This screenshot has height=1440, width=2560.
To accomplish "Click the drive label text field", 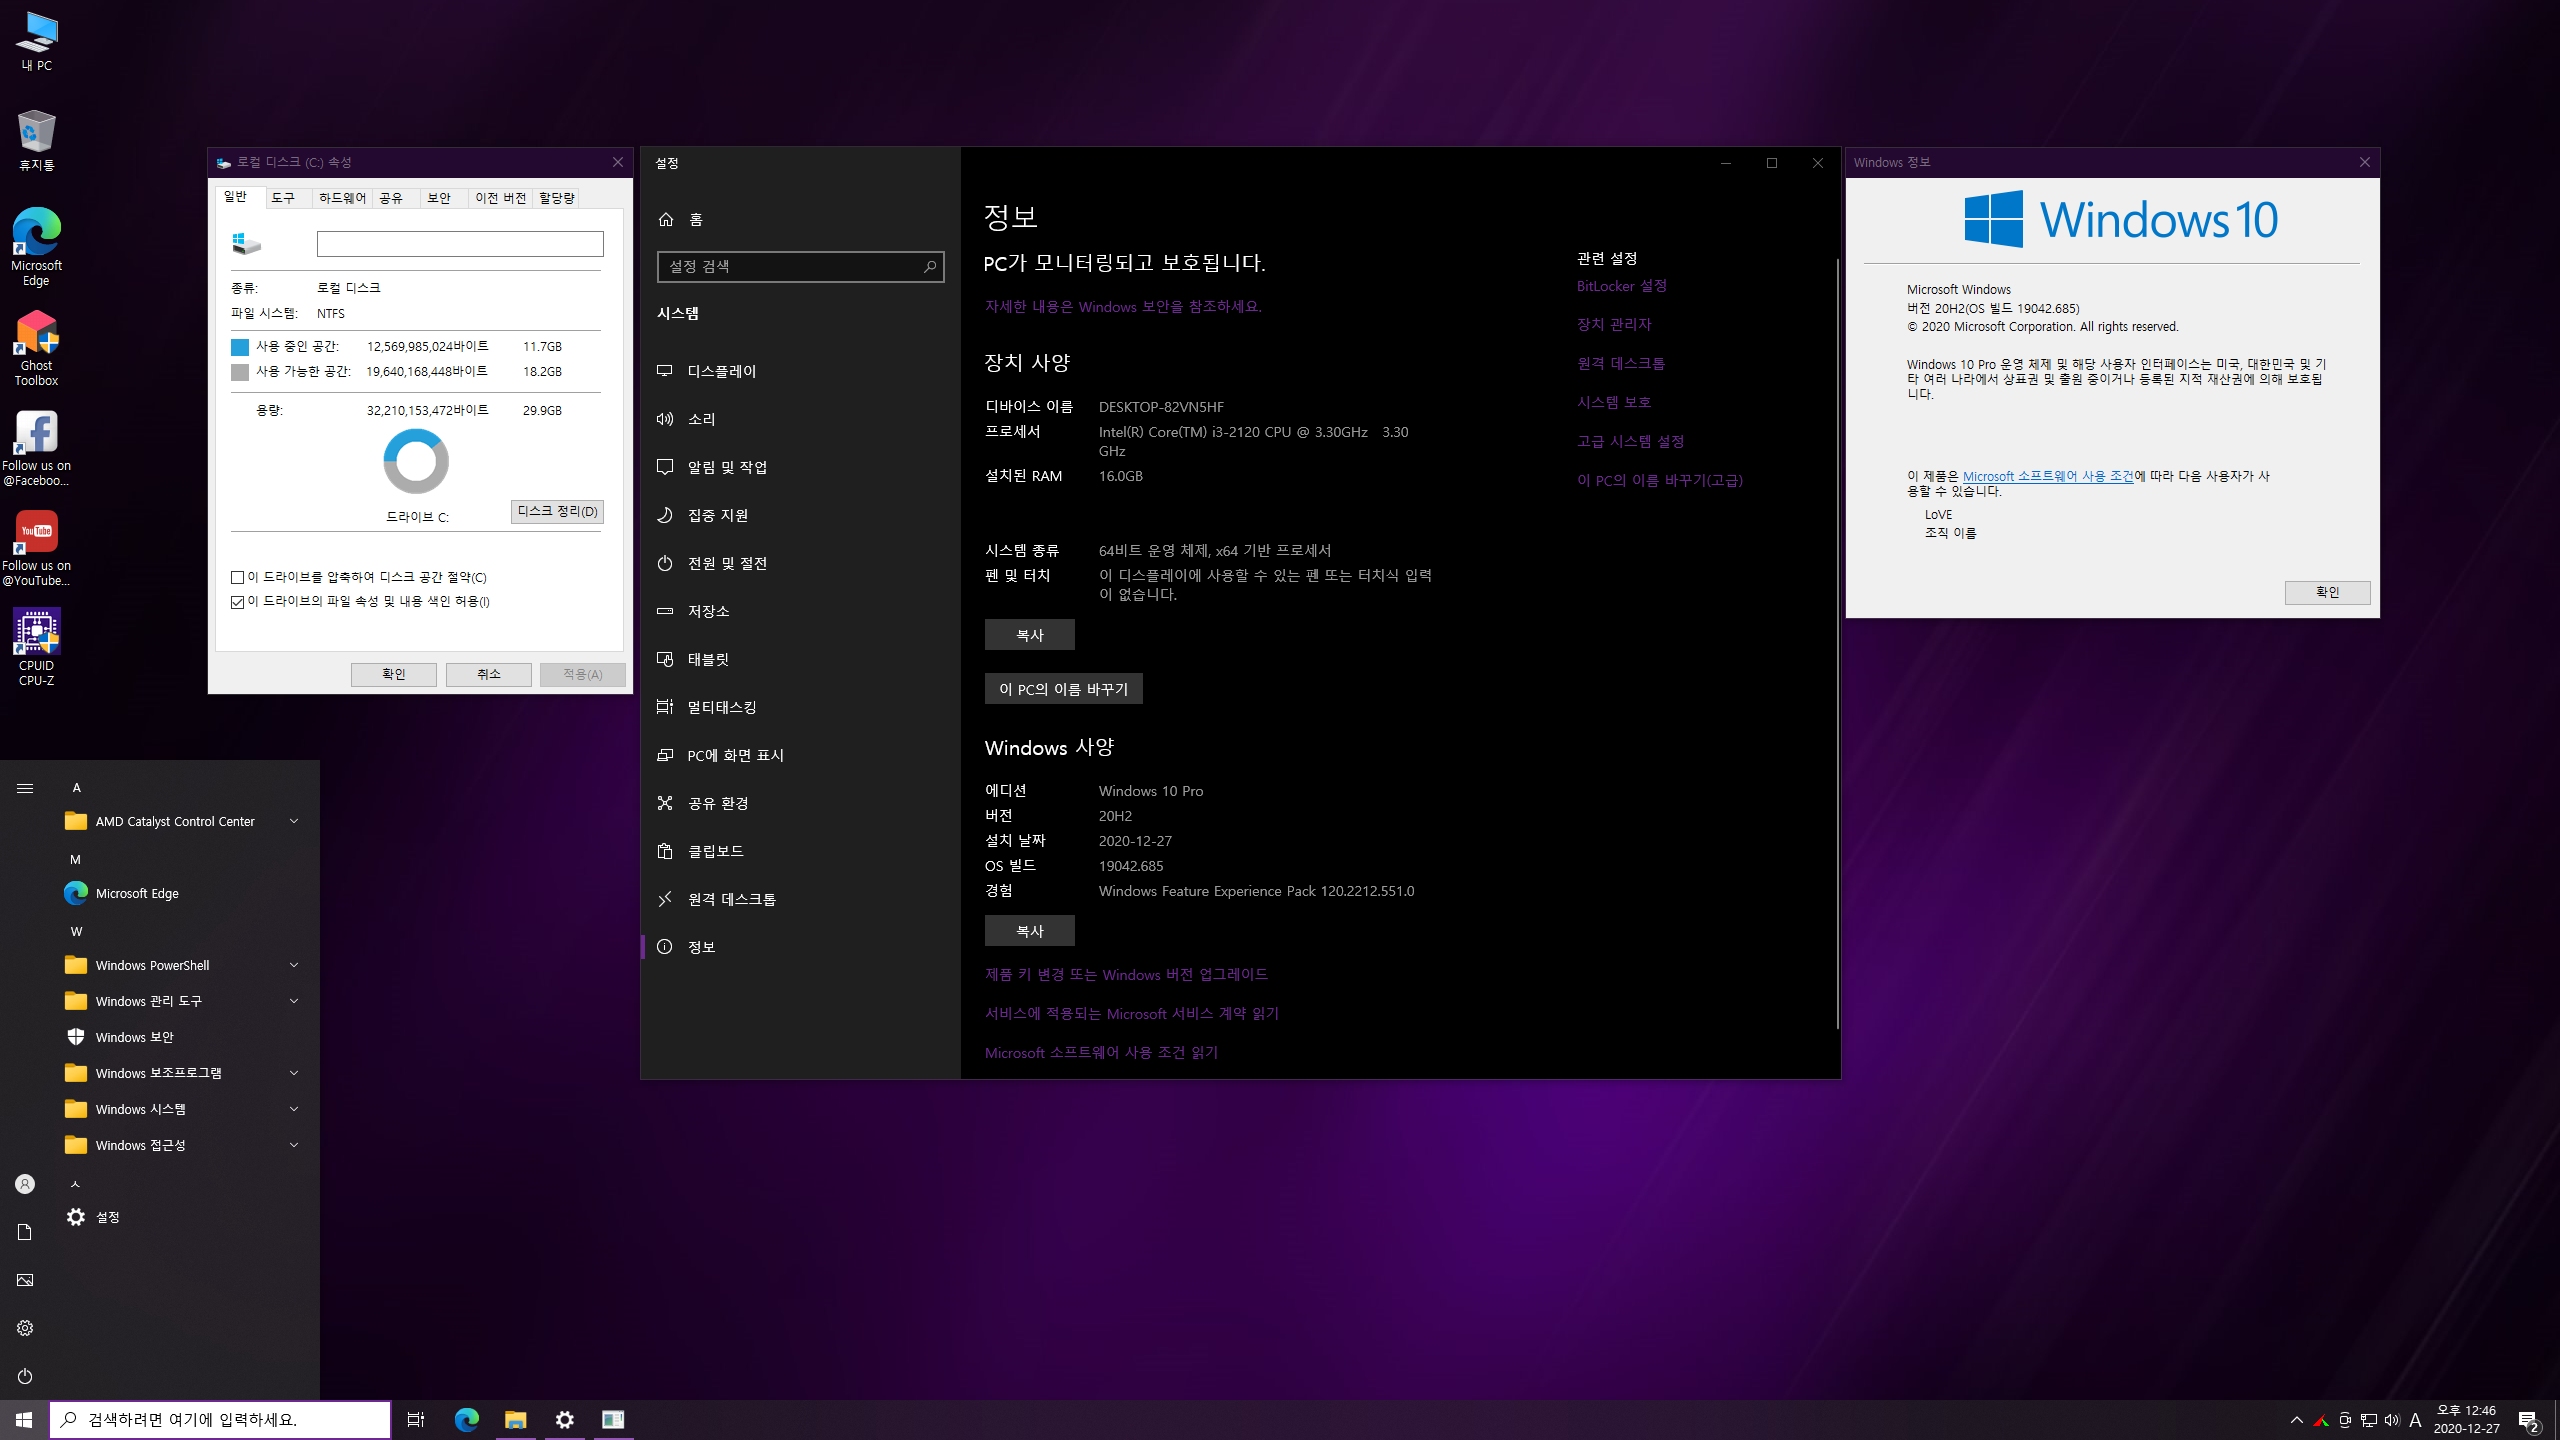I will click(460, 244).
